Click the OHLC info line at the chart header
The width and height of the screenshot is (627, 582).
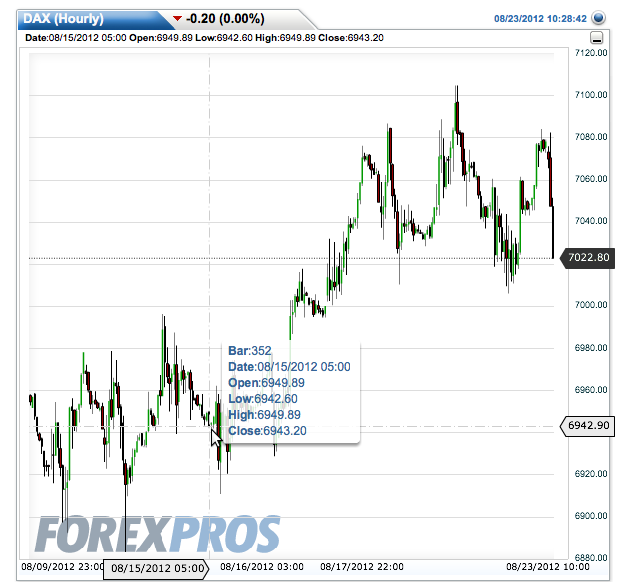tap(204, 38)
